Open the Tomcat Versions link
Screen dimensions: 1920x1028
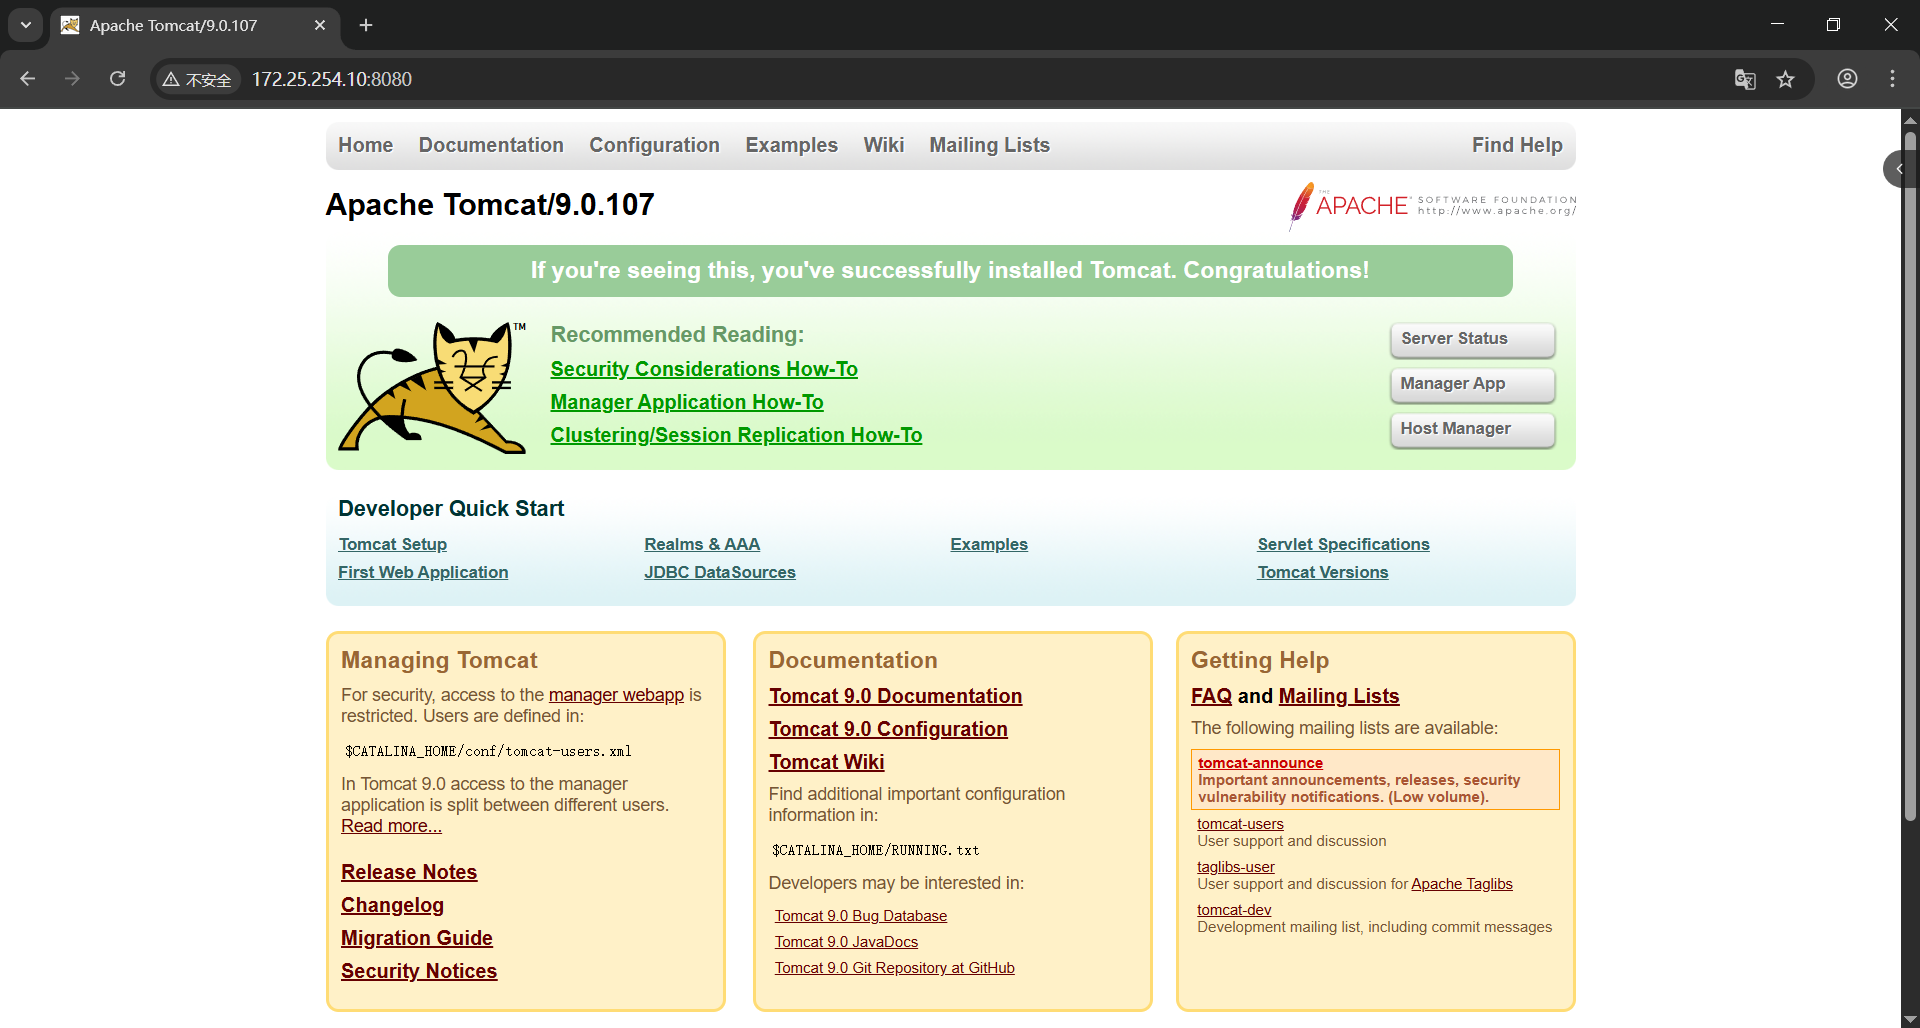1323,572
